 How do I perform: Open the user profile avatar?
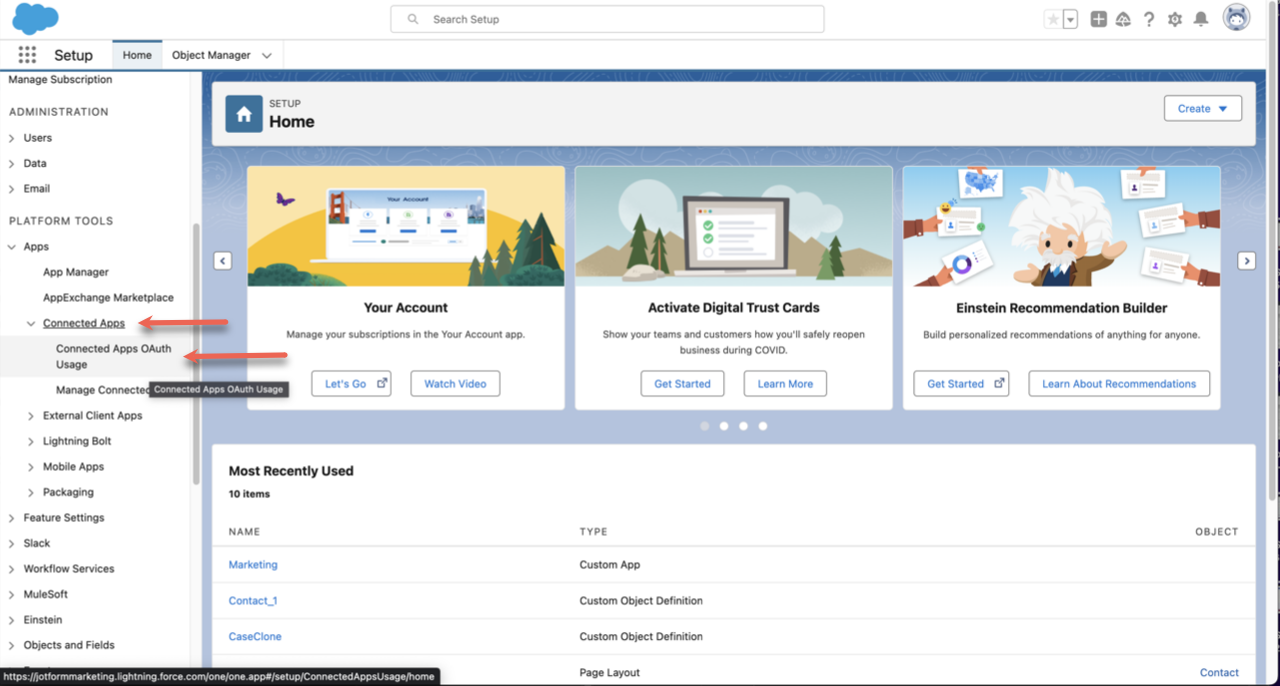pyautogui.click(x=1237, y=17)
